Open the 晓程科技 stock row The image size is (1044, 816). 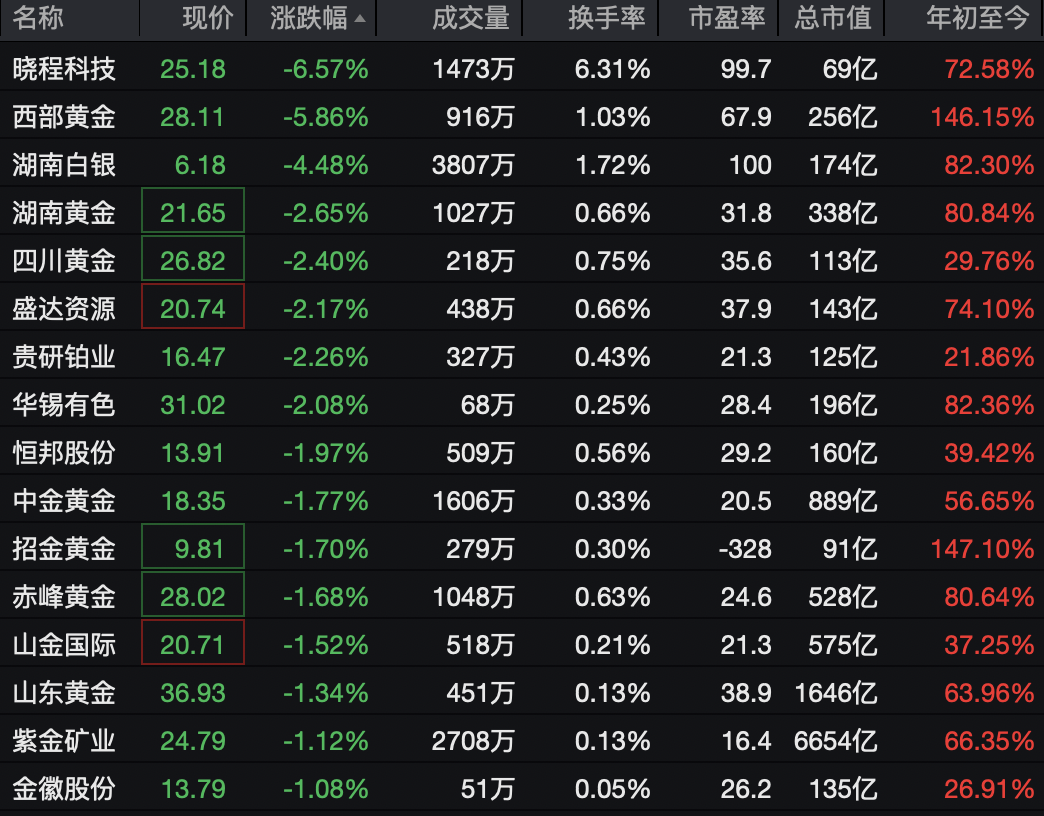click(x=64, y=69)
